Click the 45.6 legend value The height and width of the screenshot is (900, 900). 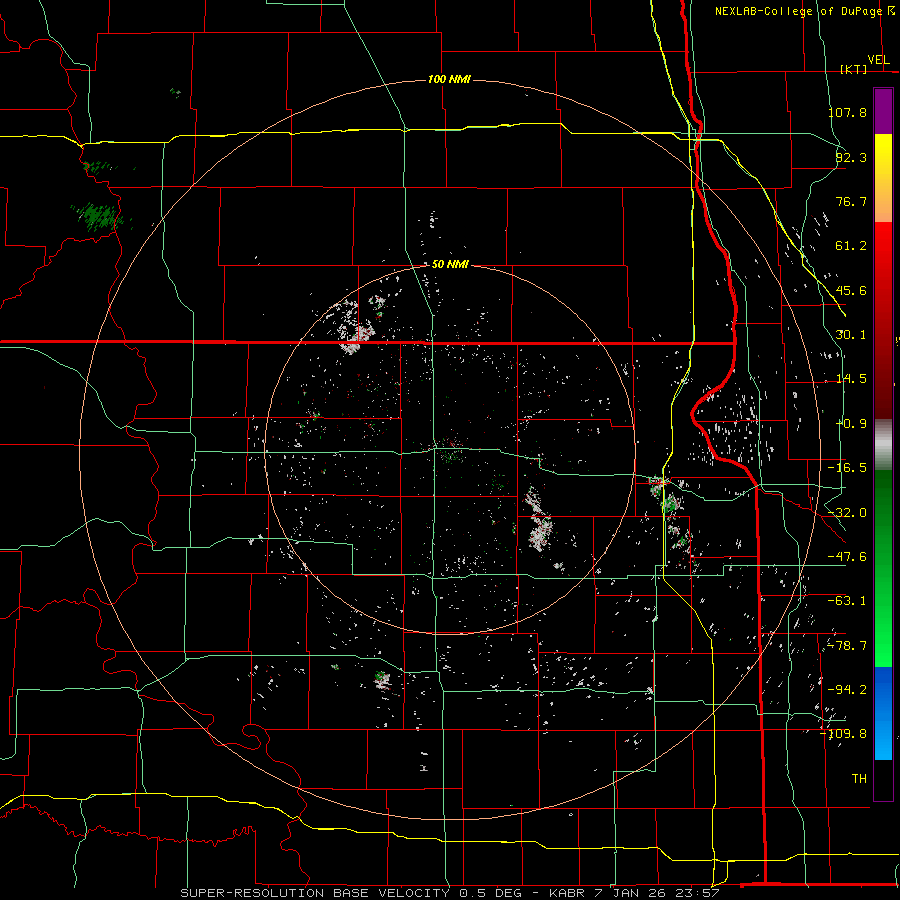[851, 290]
